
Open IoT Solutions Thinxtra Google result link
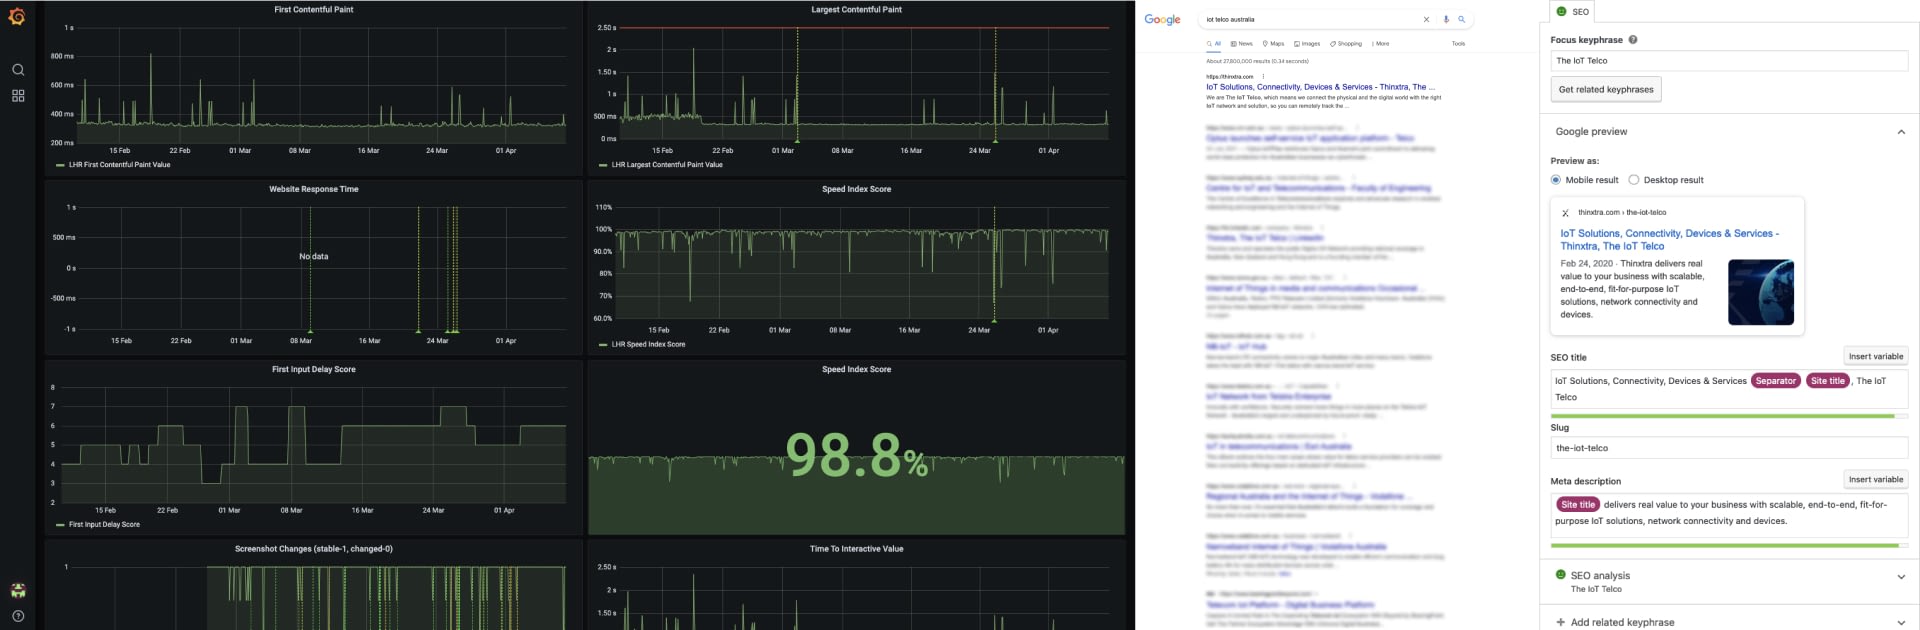(x=1320, y=87)
